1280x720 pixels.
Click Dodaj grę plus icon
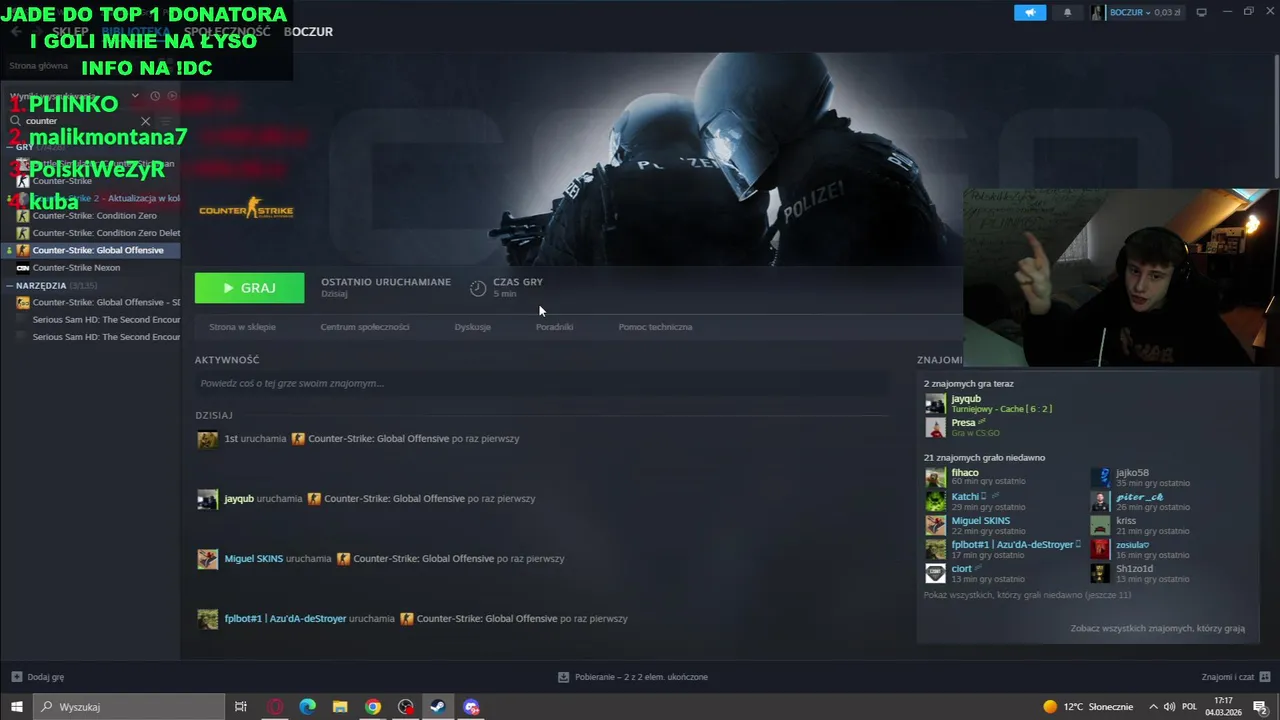coord(16,677)
